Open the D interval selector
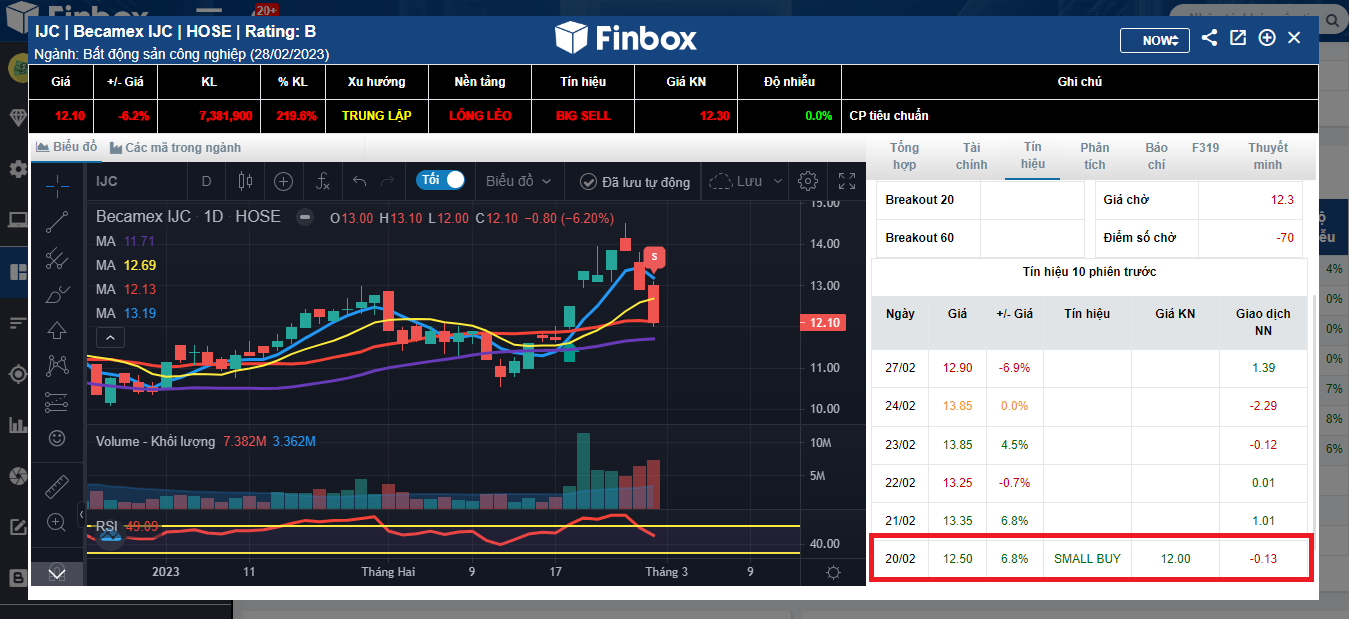This screenshot has width=1349, height=619. pyautogui.click(x=207, y=181)
